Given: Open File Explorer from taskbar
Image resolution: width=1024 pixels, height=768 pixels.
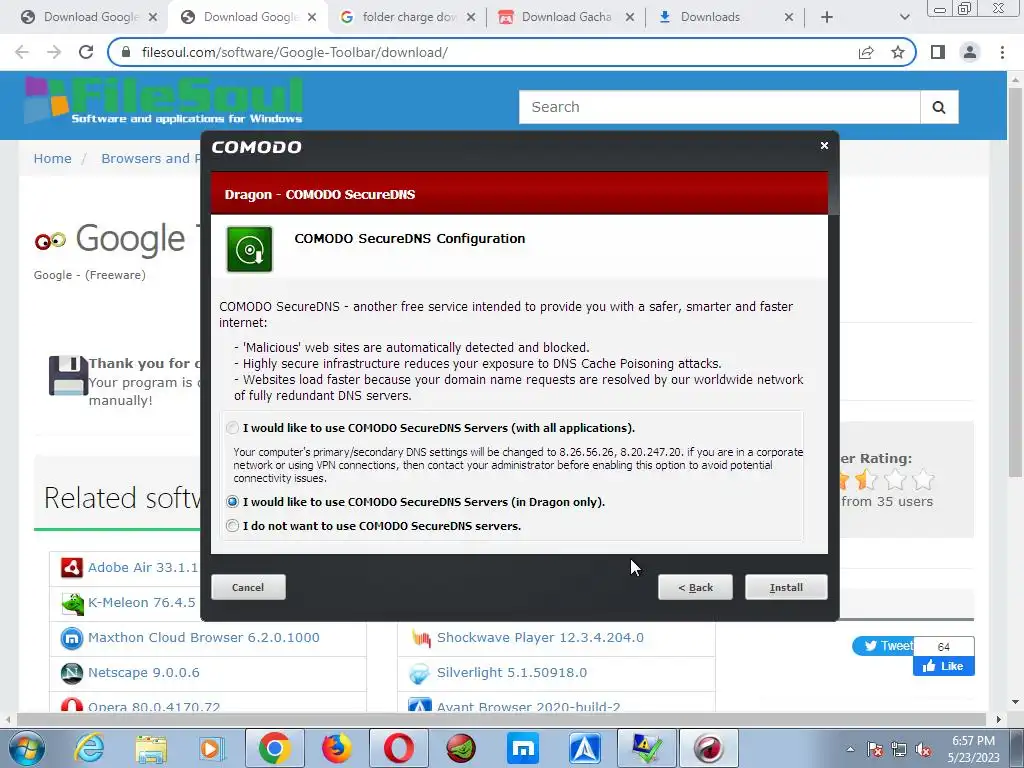Looking at the screenshot, I should [150, 749].
